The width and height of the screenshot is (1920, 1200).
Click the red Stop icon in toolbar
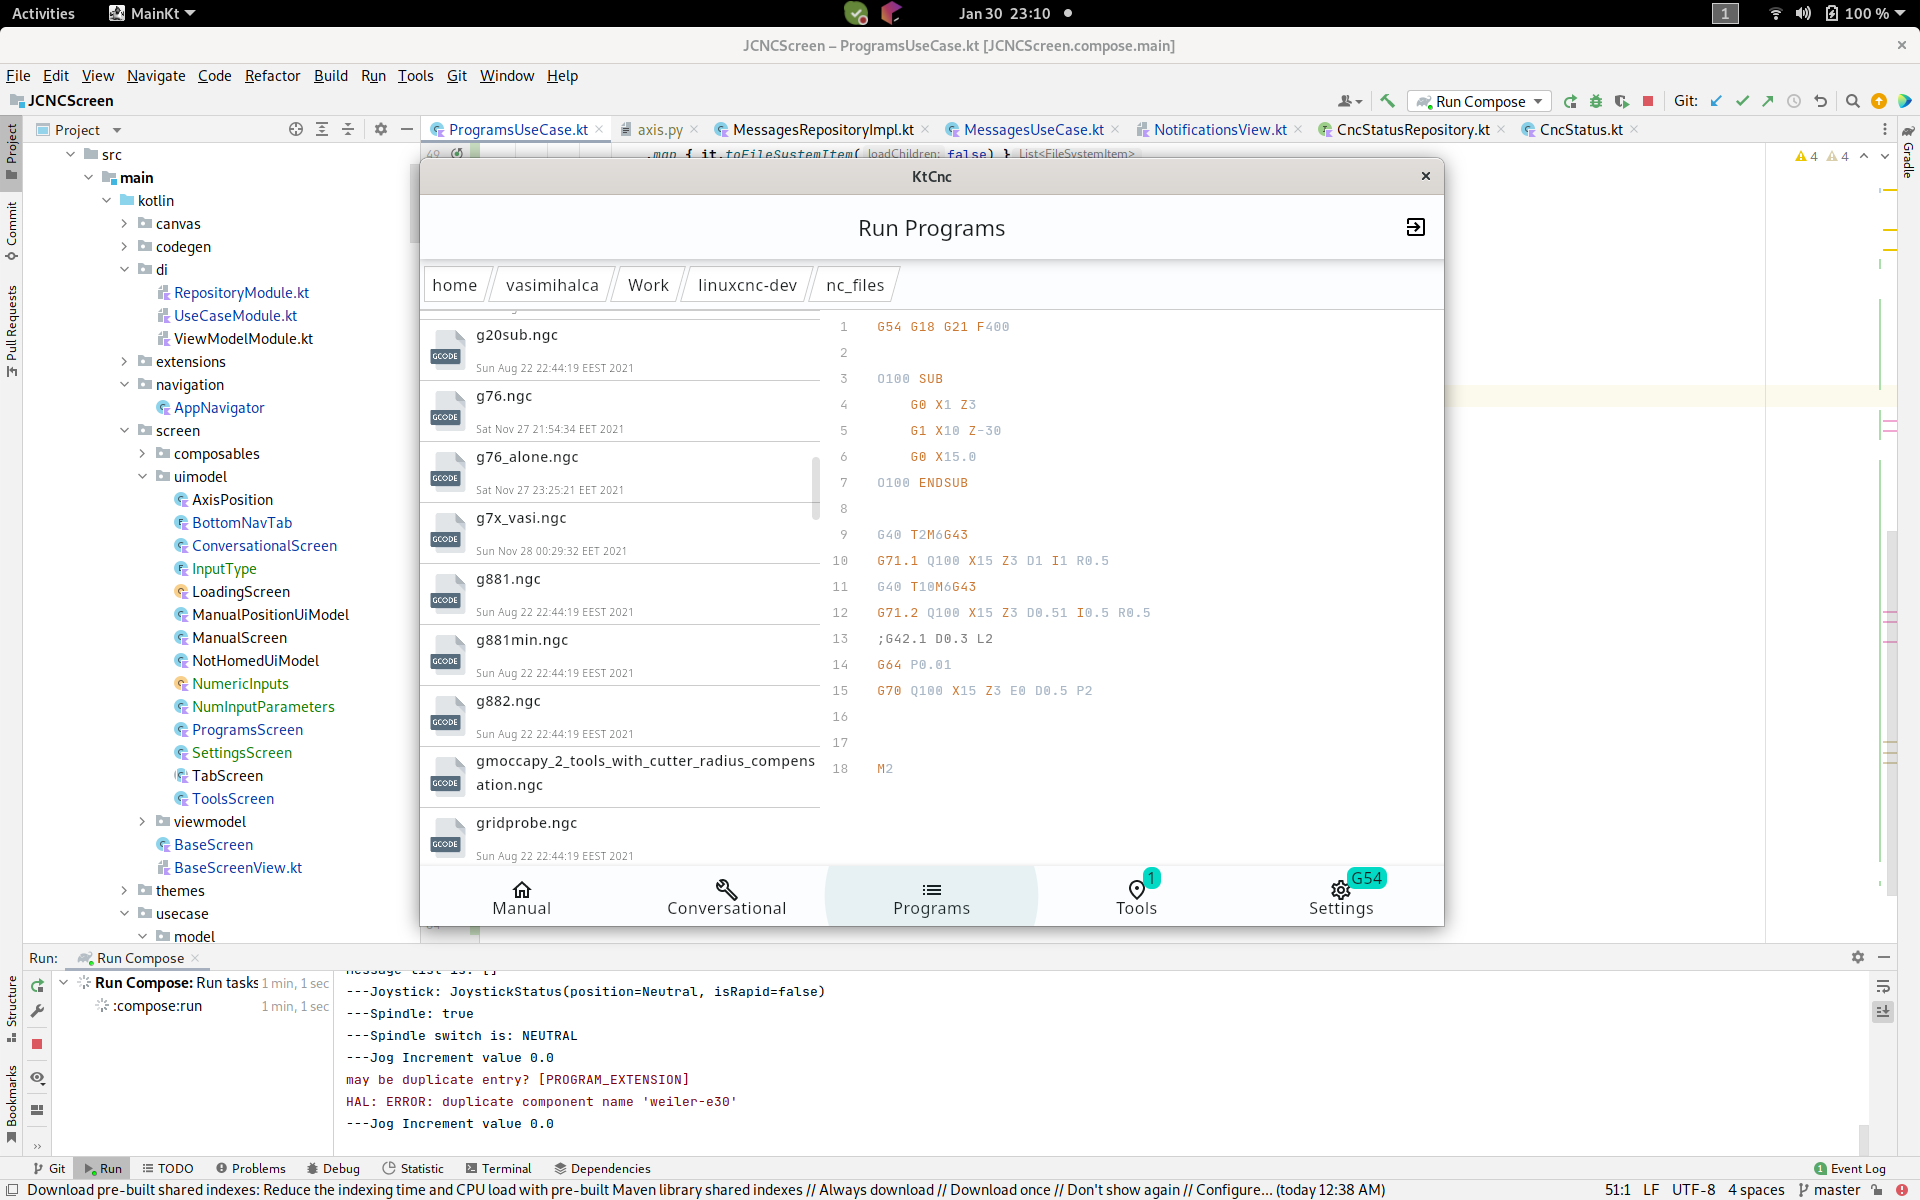click(1648, 101)
